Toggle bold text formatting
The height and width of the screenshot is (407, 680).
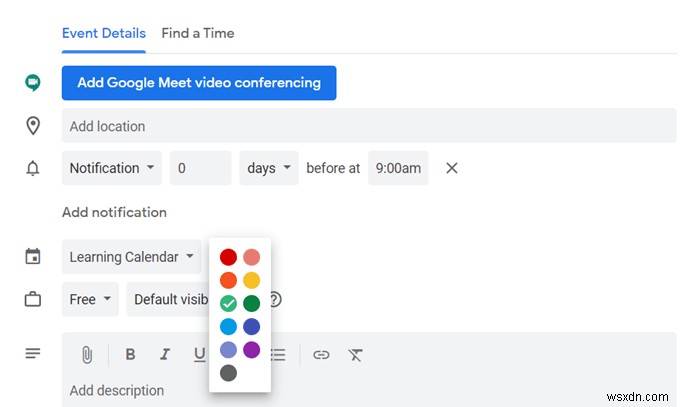pos(130,354)
